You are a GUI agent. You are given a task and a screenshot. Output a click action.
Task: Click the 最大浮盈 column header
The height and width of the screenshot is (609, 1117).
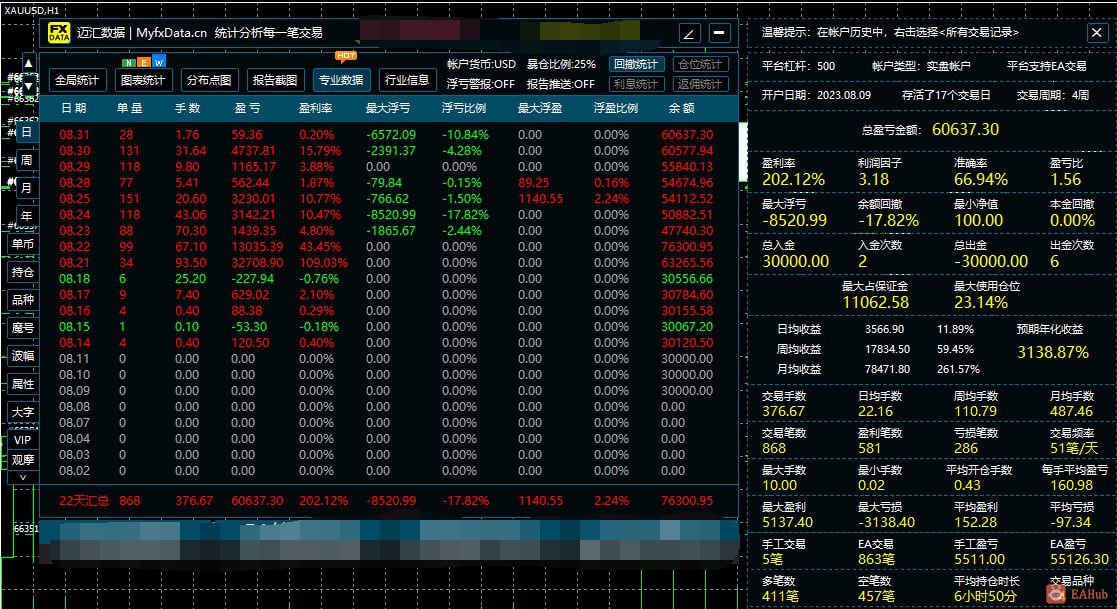[x=540, y=108]
